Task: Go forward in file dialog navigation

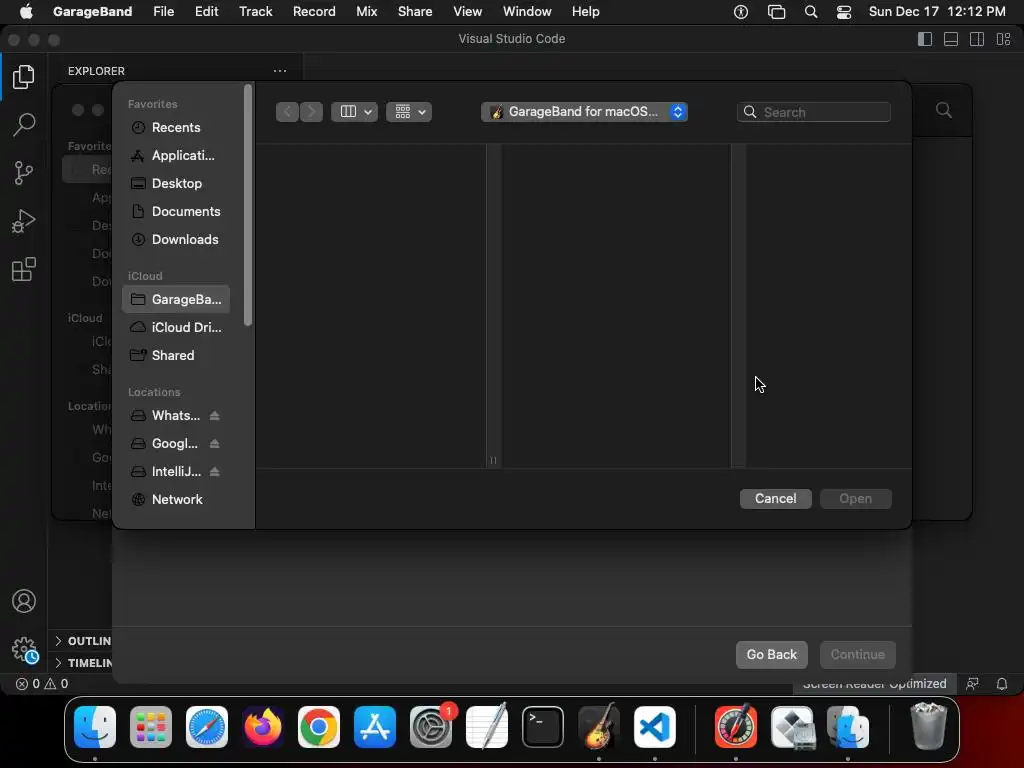Action: 312,112
